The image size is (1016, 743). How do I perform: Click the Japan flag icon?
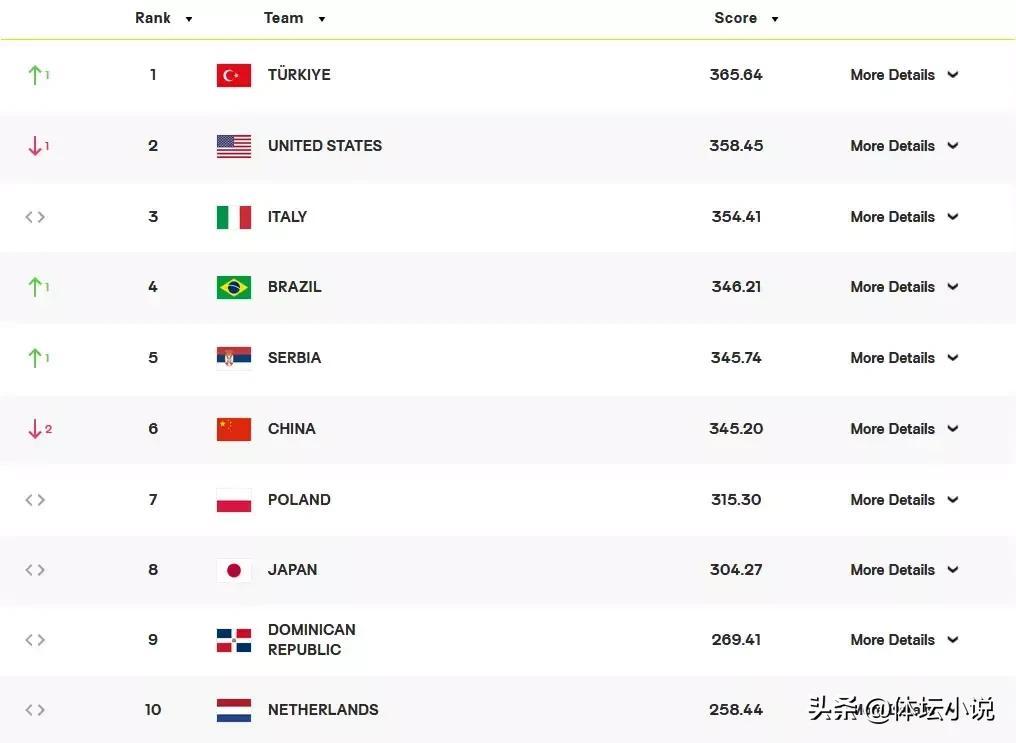(233, 570)
